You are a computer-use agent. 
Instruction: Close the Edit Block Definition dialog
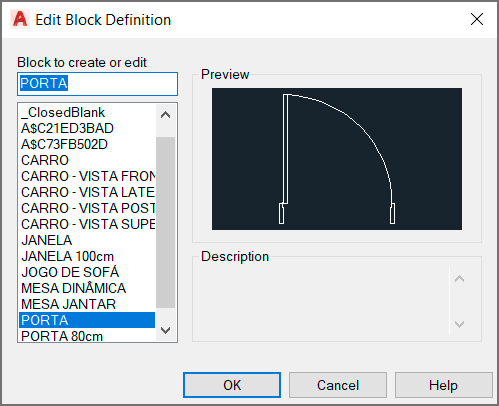[477, 19]
